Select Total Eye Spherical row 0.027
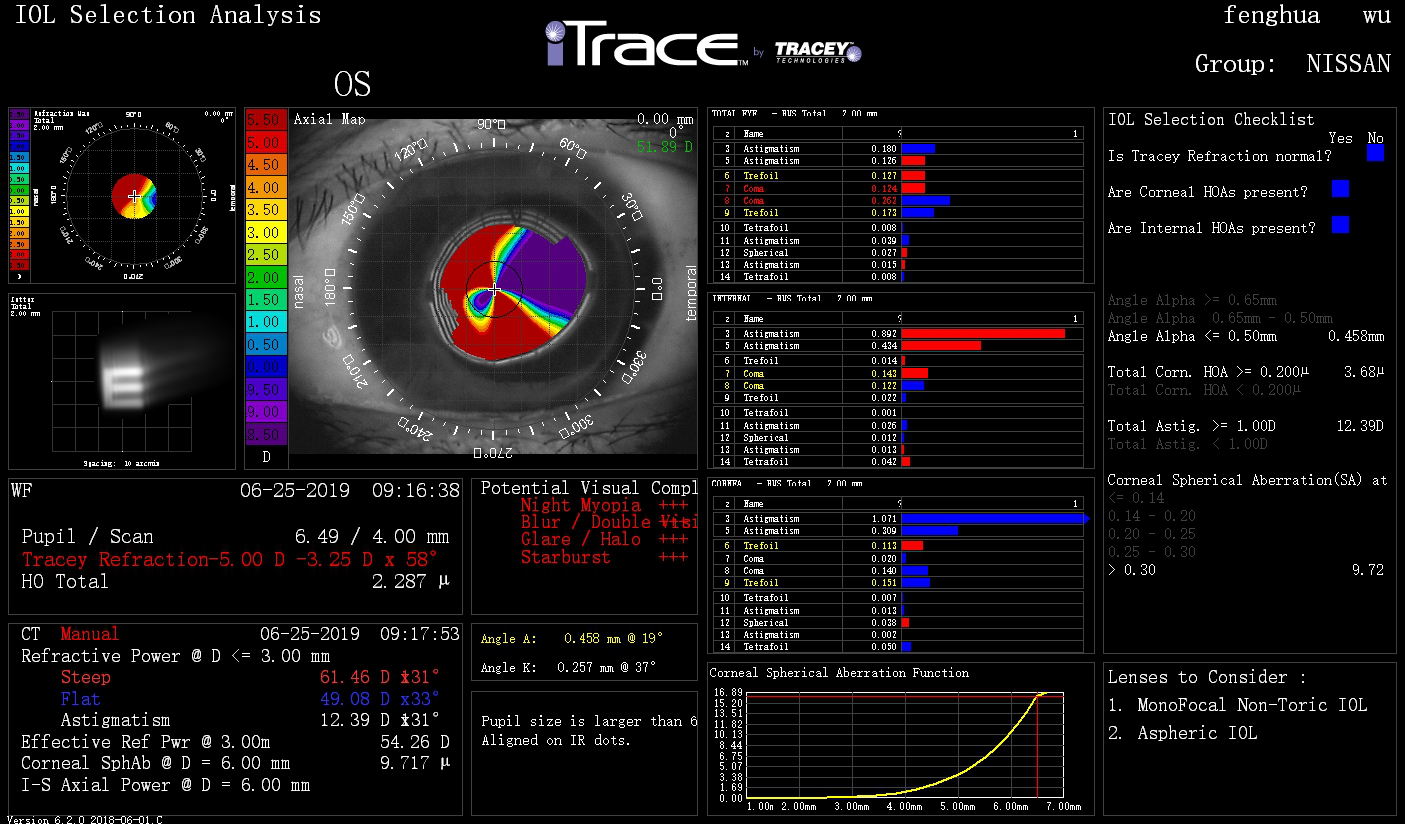This screenshot has width=1405, height=824. [897, 252]
